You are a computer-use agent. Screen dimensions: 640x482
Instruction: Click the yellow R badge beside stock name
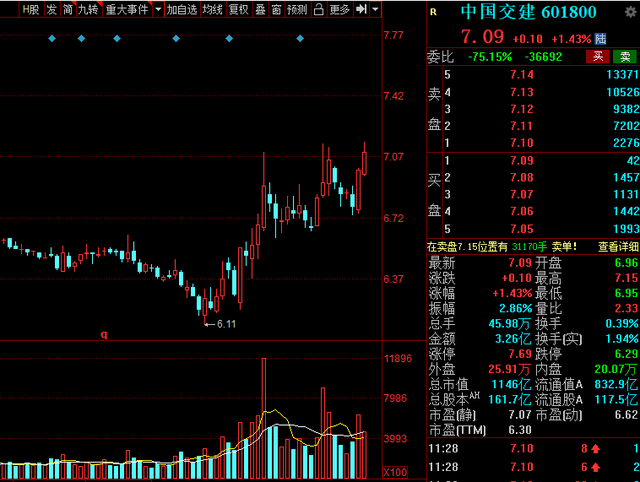432,12
